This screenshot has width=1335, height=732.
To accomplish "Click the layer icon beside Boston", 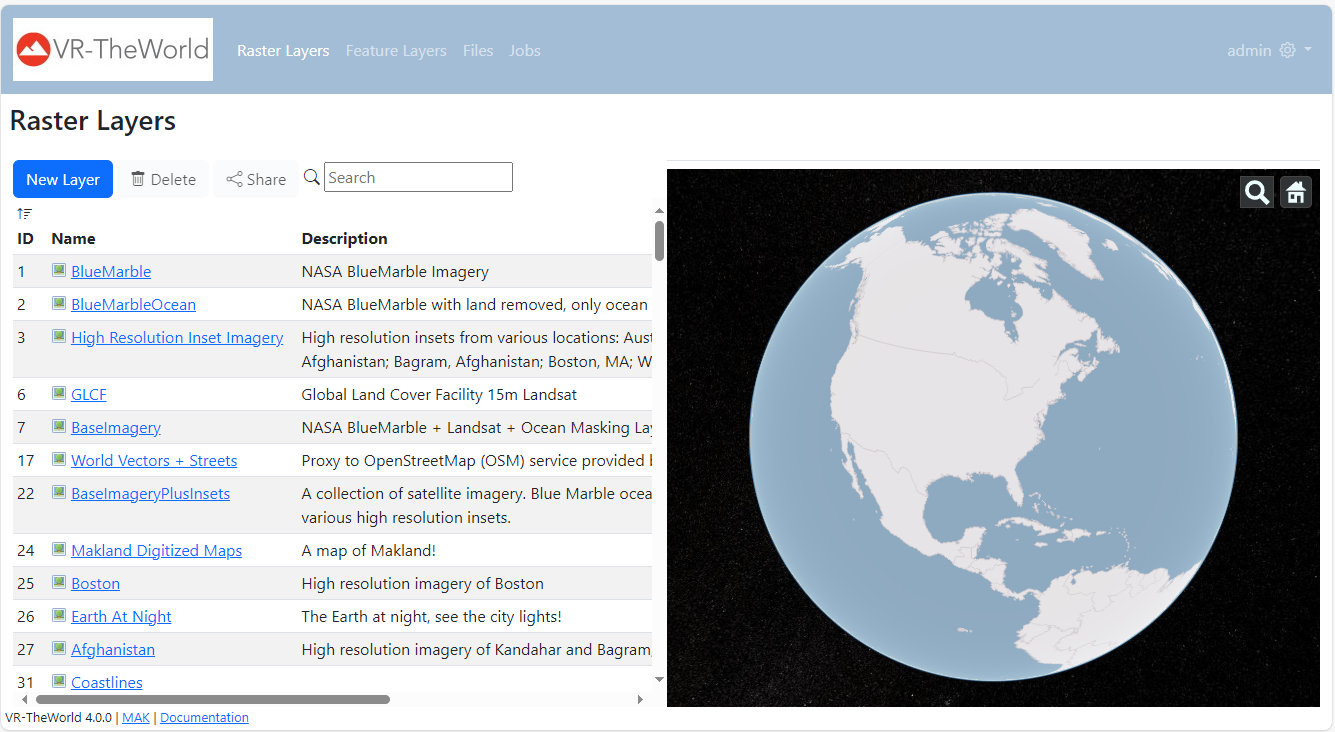I will pos(59,583).
